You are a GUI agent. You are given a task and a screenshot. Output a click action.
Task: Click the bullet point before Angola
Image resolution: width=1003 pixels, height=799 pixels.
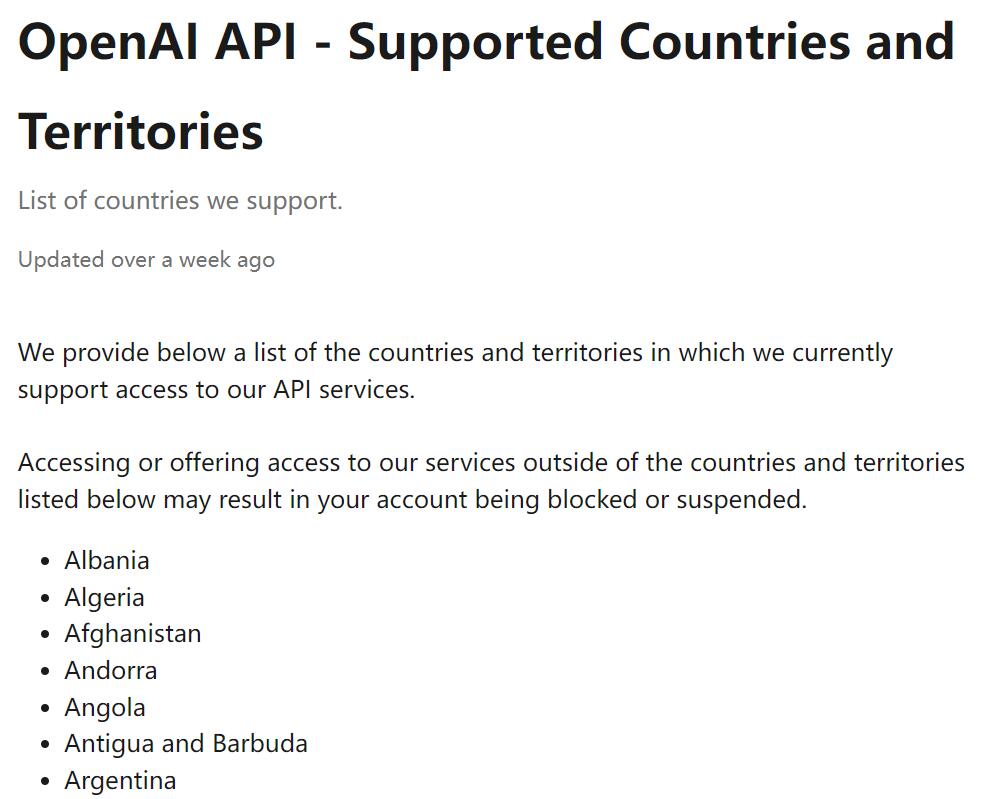click(46, 709)
